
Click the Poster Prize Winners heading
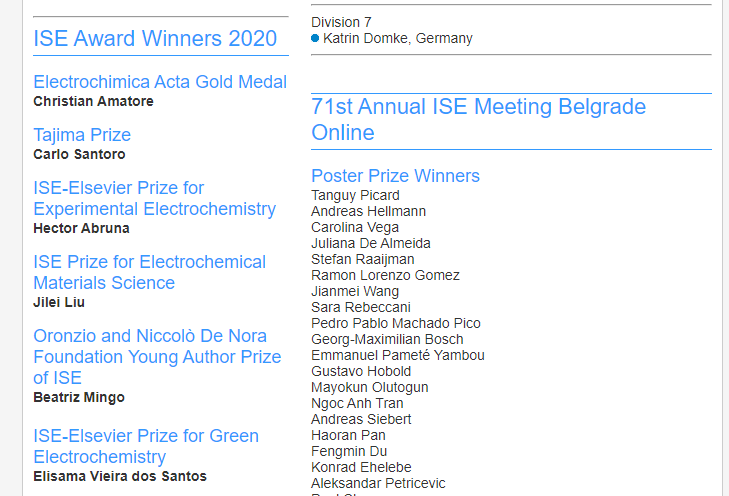396,176
